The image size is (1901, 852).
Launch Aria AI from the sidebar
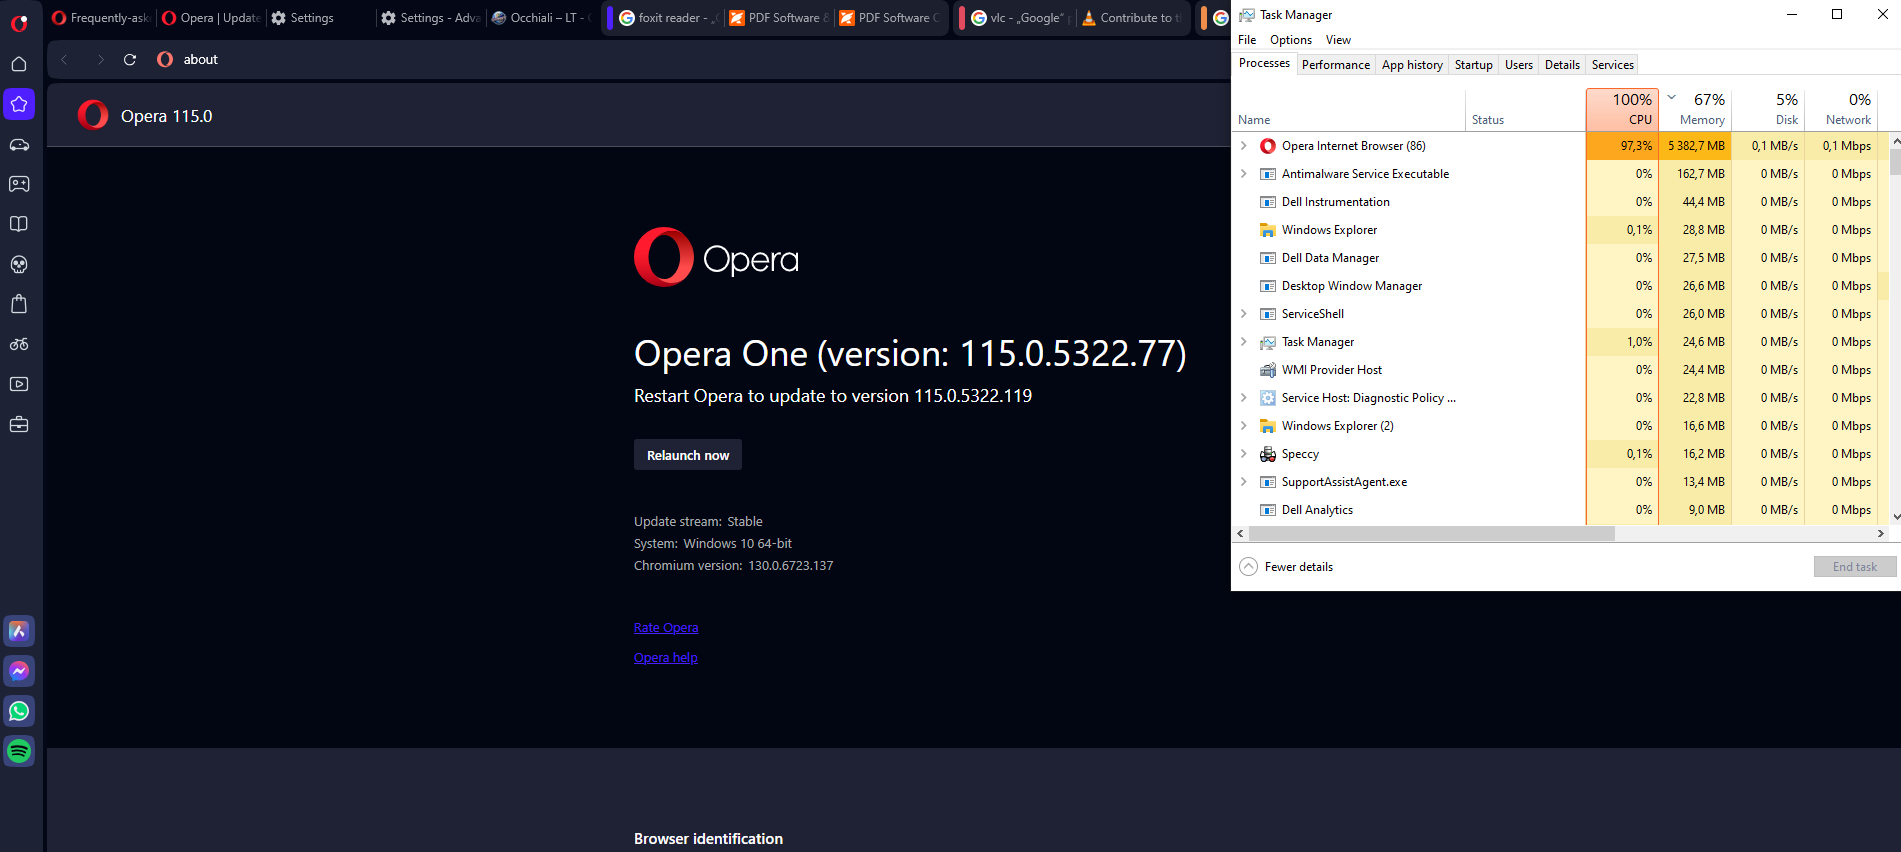tap(19, 631)
